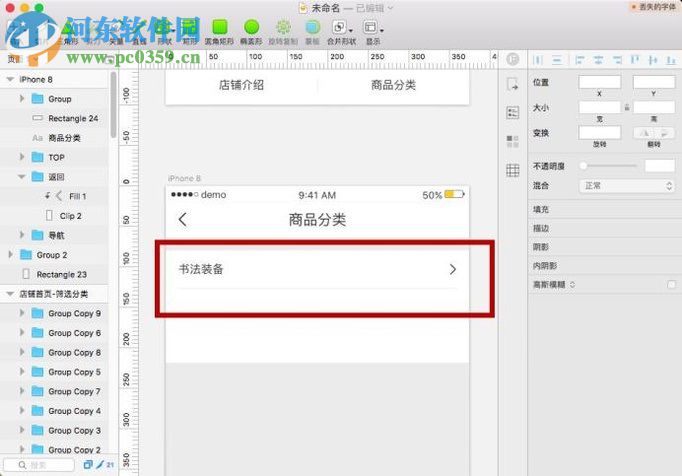This screenshot has width=682, height=476.
Task: Collapse the iPhone 8 artboard in layers
Action: [x=10, y=79]
